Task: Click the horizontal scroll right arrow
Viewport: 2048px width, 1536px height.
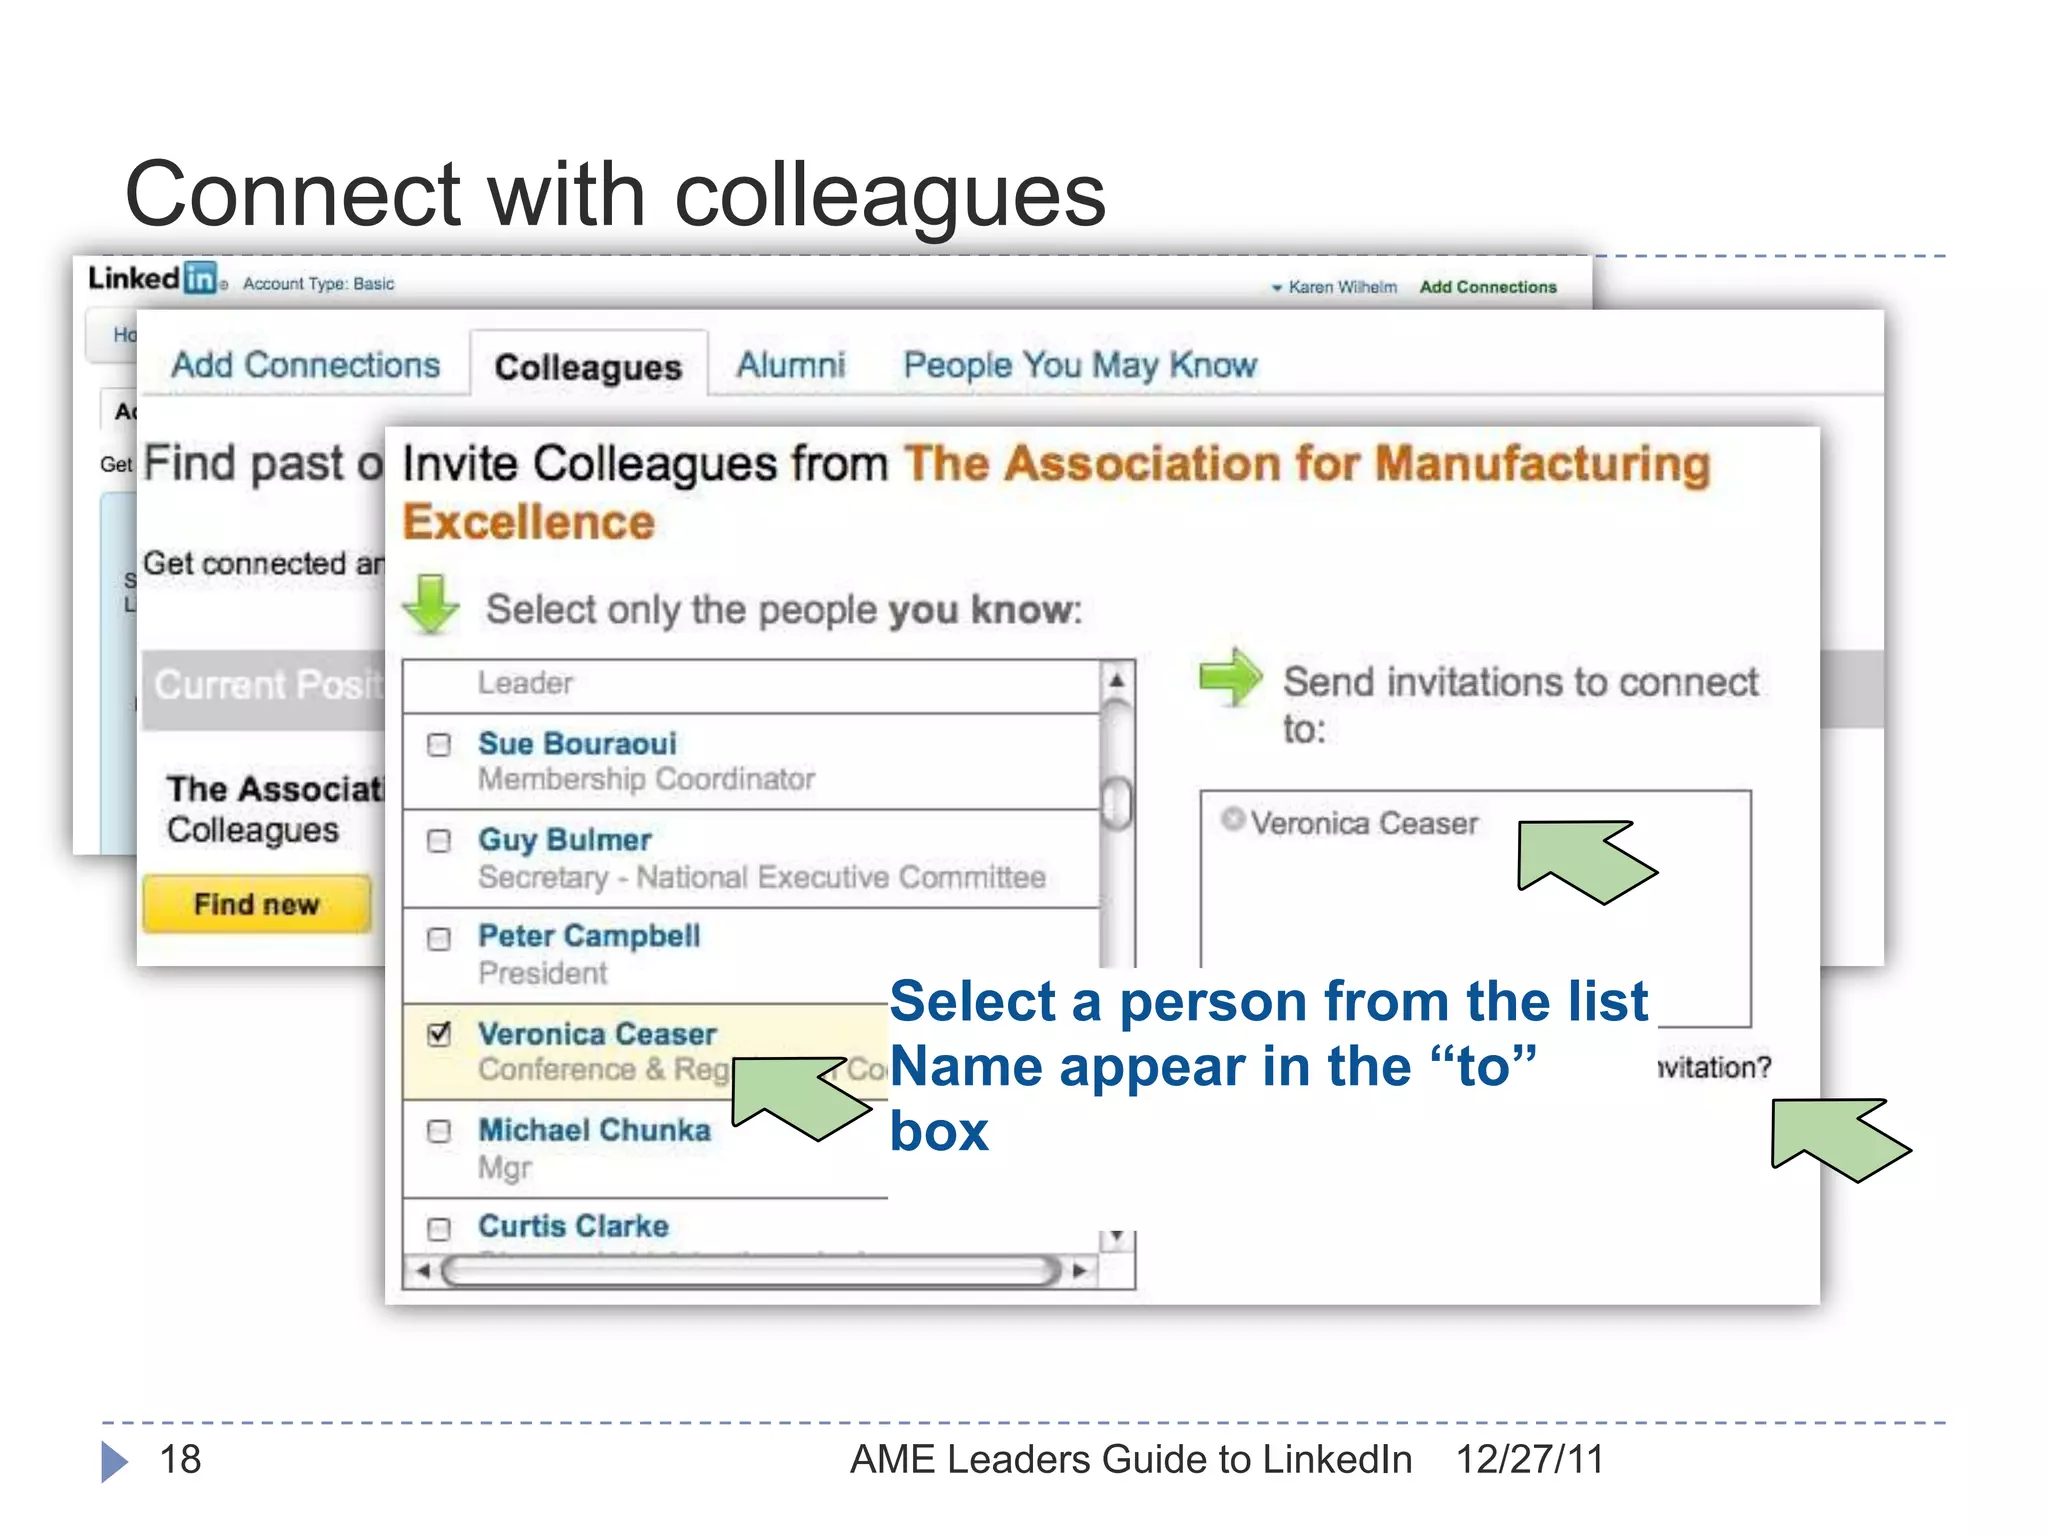Action: tap(1079, 1271)
